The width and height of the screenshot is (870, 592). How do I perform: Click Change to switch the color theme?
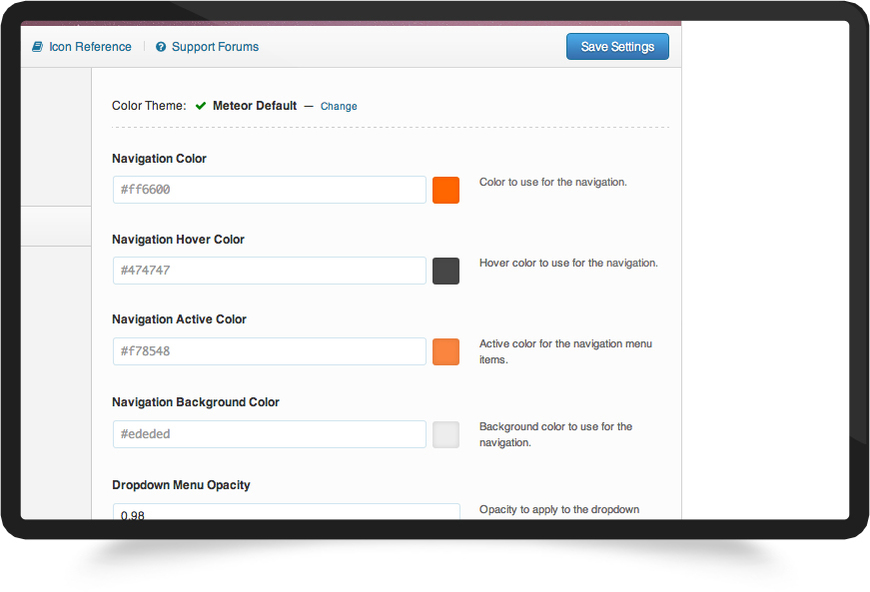pos(339,106)
